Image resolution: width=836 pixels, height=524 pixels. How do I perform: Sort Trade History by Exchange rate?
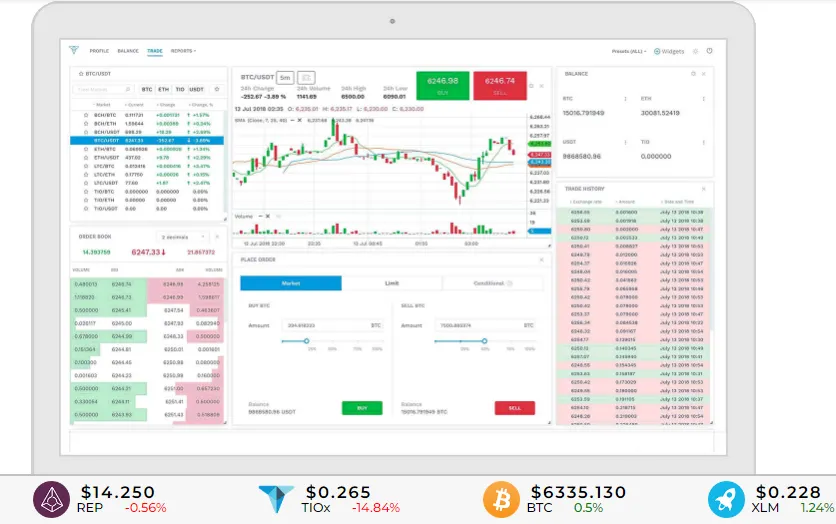(x=585, y=202)
